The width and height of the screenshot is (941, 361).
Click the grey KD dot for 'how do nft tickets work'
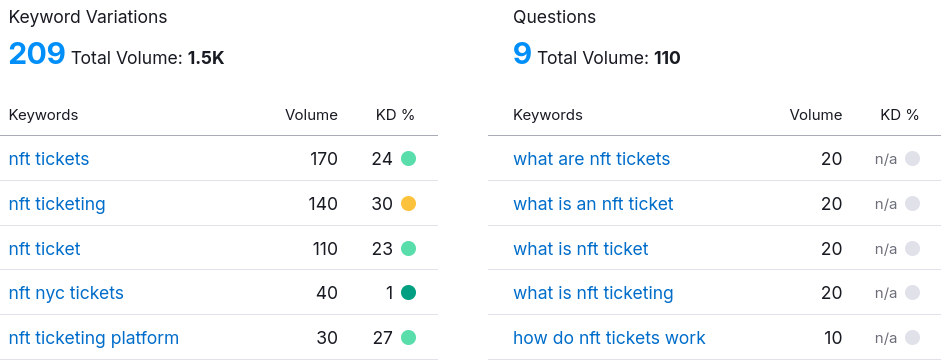tap(912, 338)
